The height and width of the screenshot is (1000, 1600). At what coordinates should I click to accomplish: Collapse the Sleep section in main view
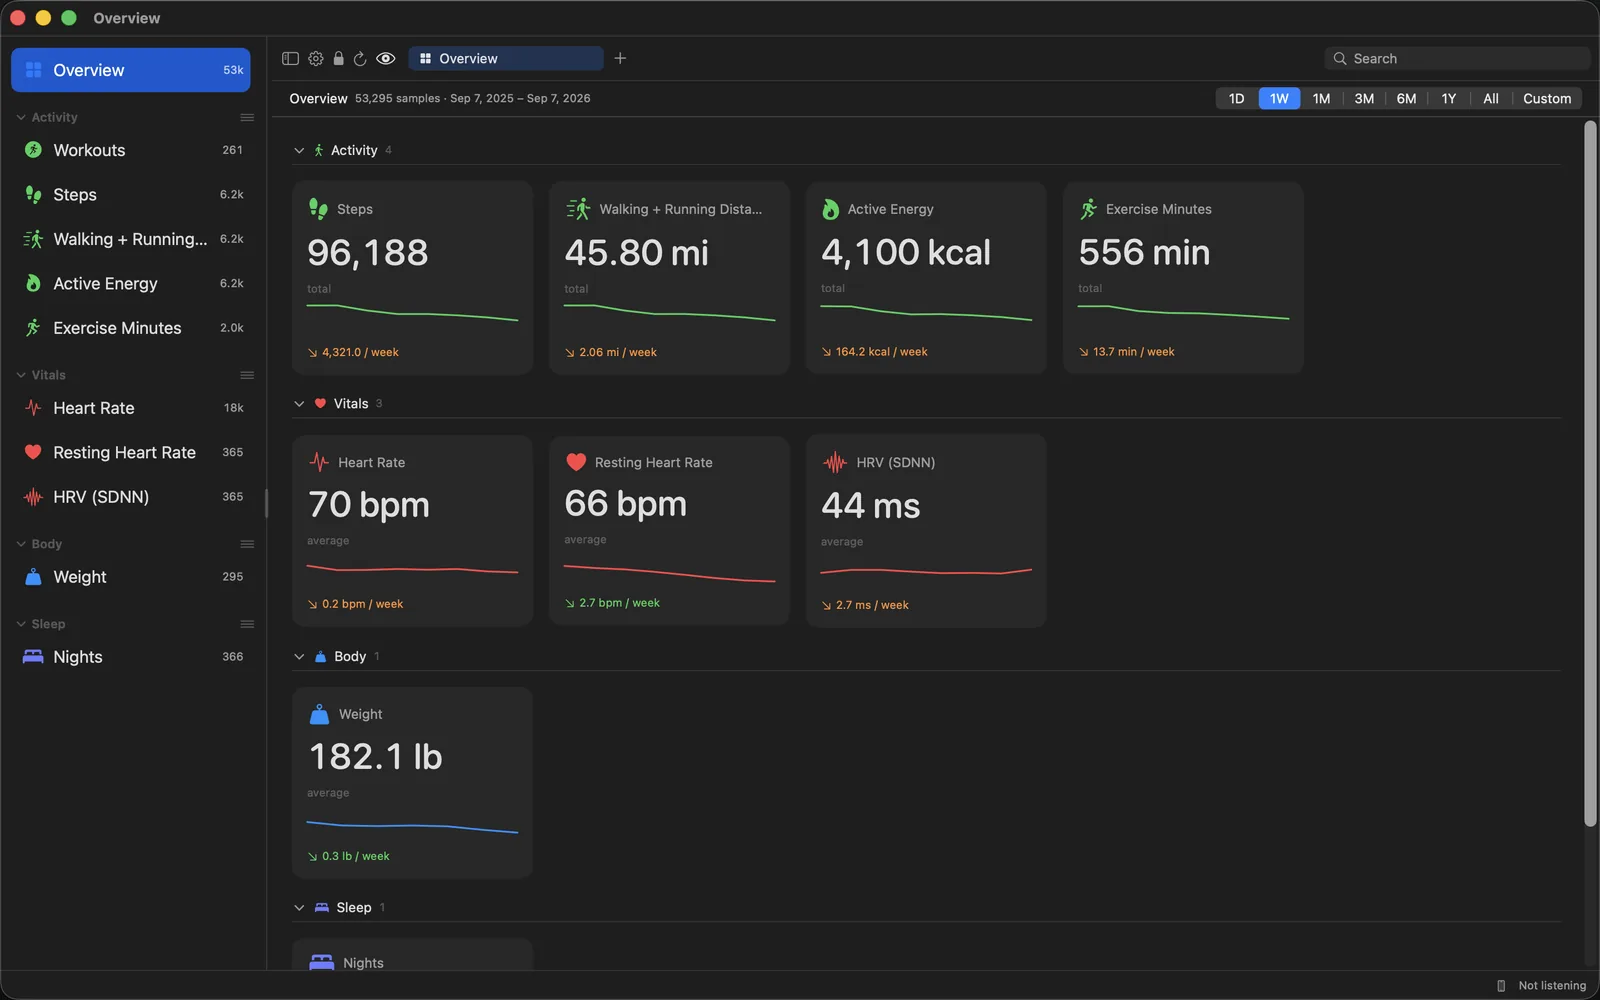click(299, 908)
